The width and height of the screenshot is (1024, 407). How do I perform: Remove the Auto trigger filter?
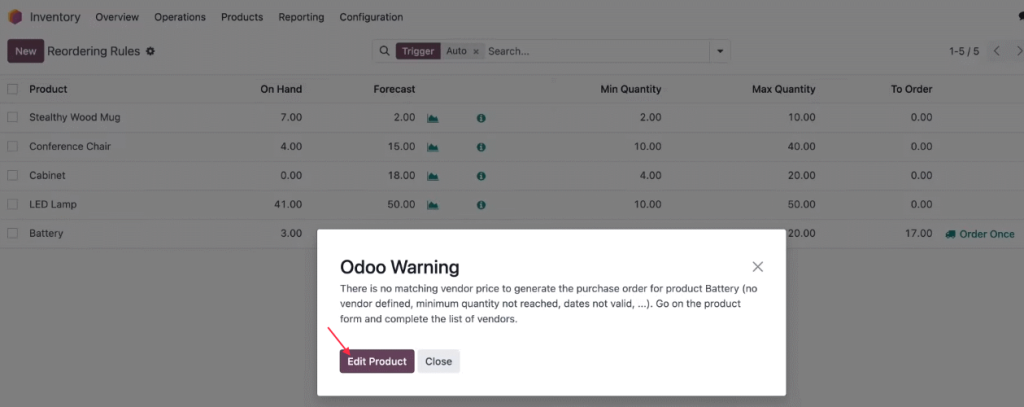click(x=475, y=51)
